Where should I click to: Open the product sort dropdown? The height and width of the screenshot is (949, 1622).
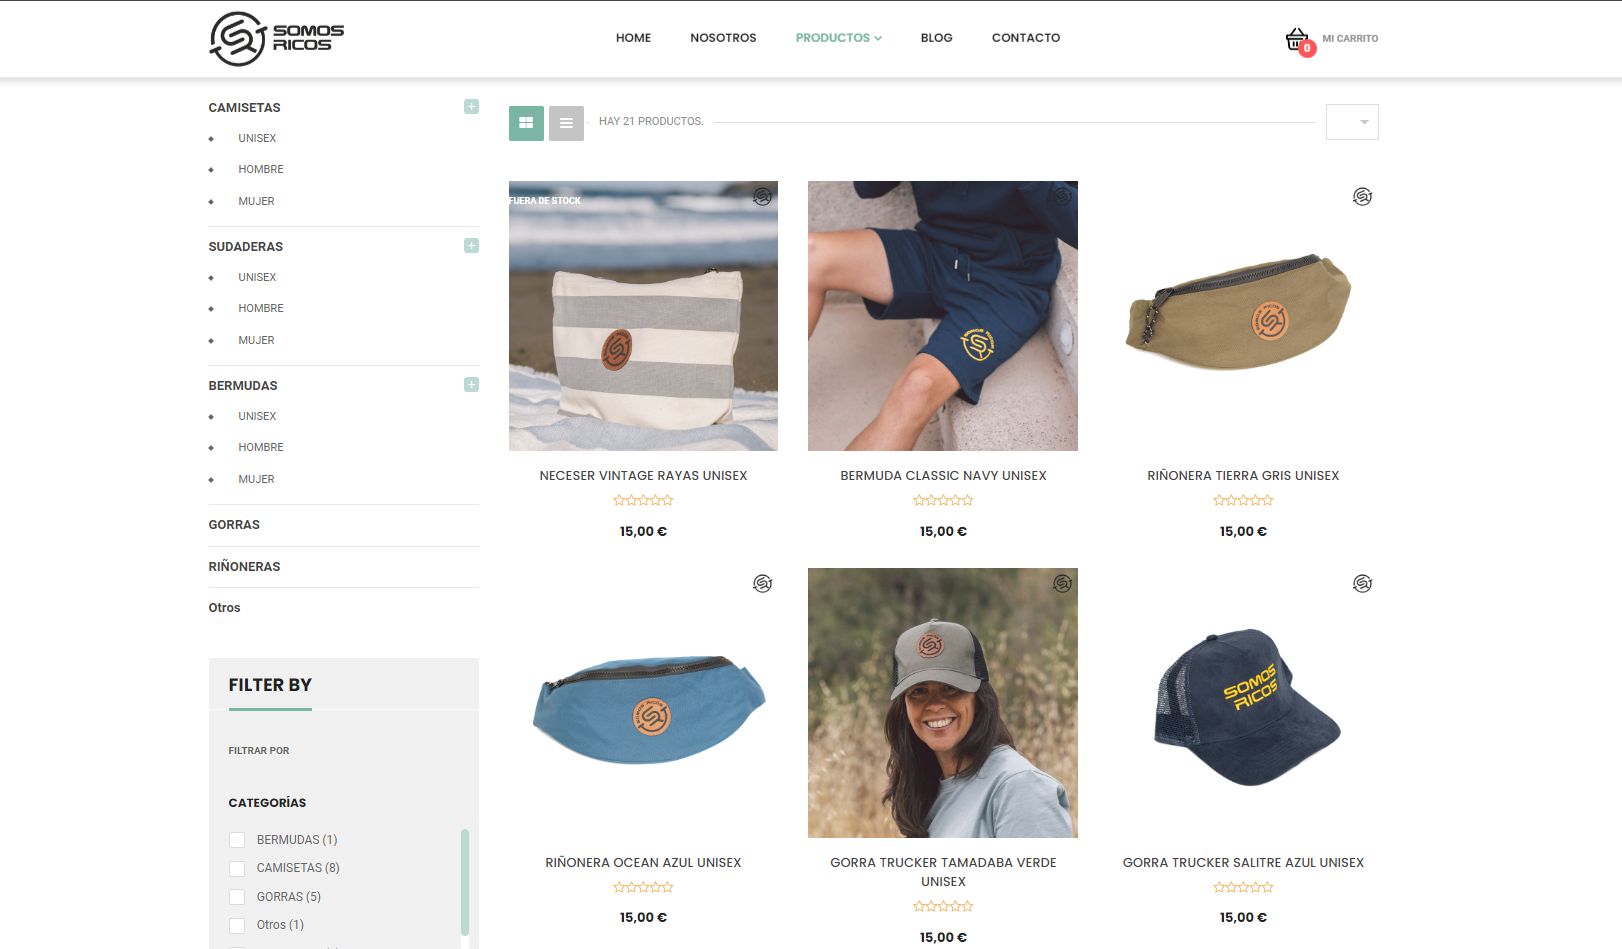coord(1352,122)
